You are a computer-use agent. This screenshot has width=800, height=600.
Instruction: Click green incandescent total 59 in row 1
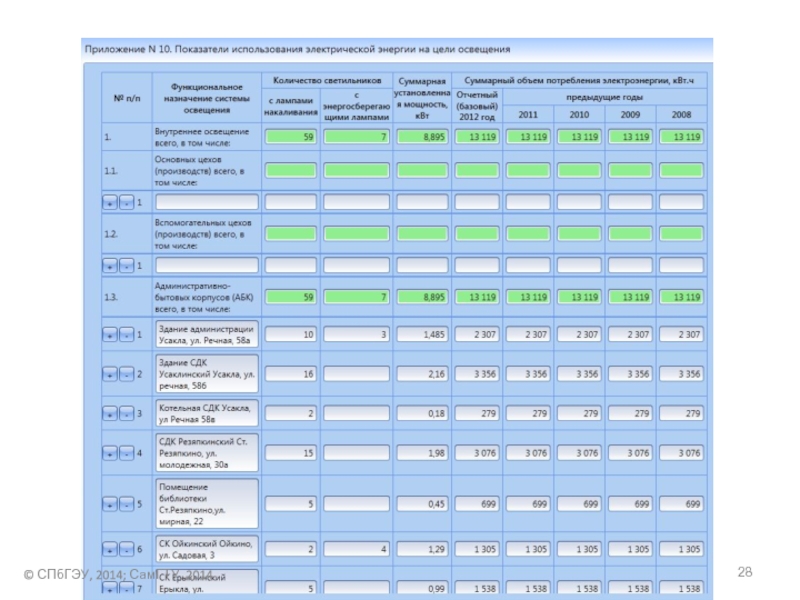291,137
